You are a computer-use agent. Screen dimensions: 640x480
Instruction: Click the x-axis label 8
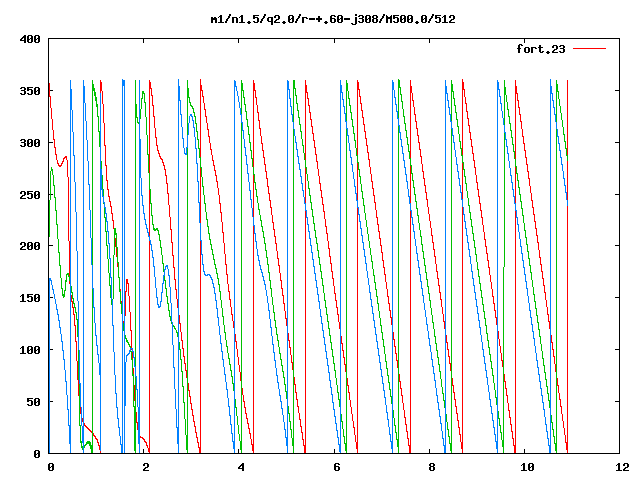point(432,467)
